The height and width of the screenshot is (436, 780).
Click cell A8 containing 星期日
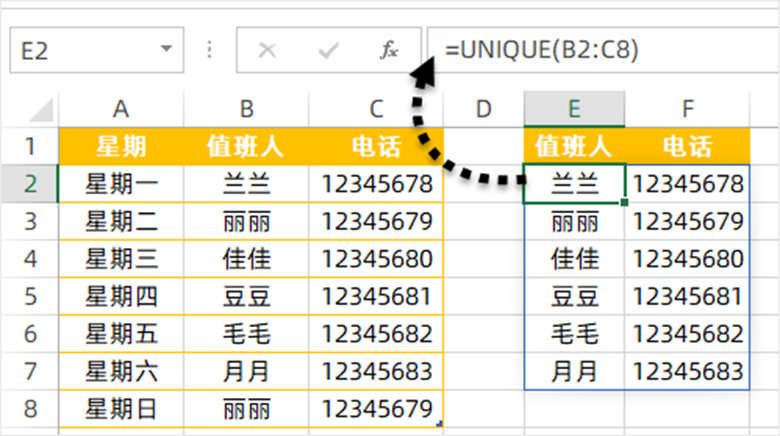coord(121,410)
